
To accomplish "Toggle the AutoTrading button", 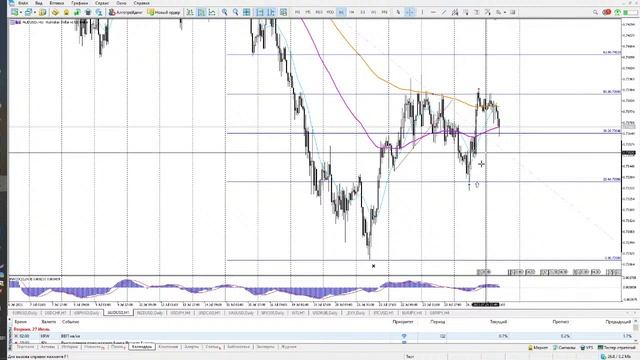I will click(x=125, y=12).
